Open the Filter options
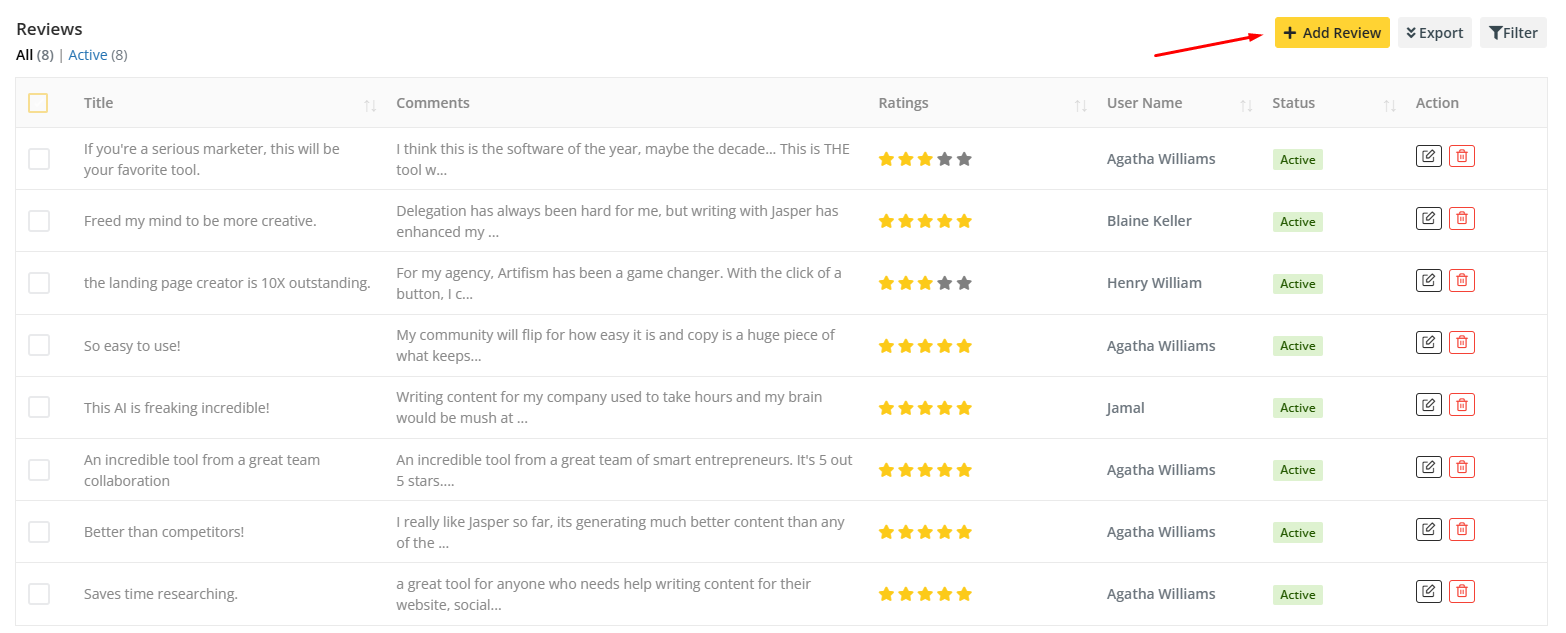This screenshot has width=1566, height=633. coord(1513,33)
